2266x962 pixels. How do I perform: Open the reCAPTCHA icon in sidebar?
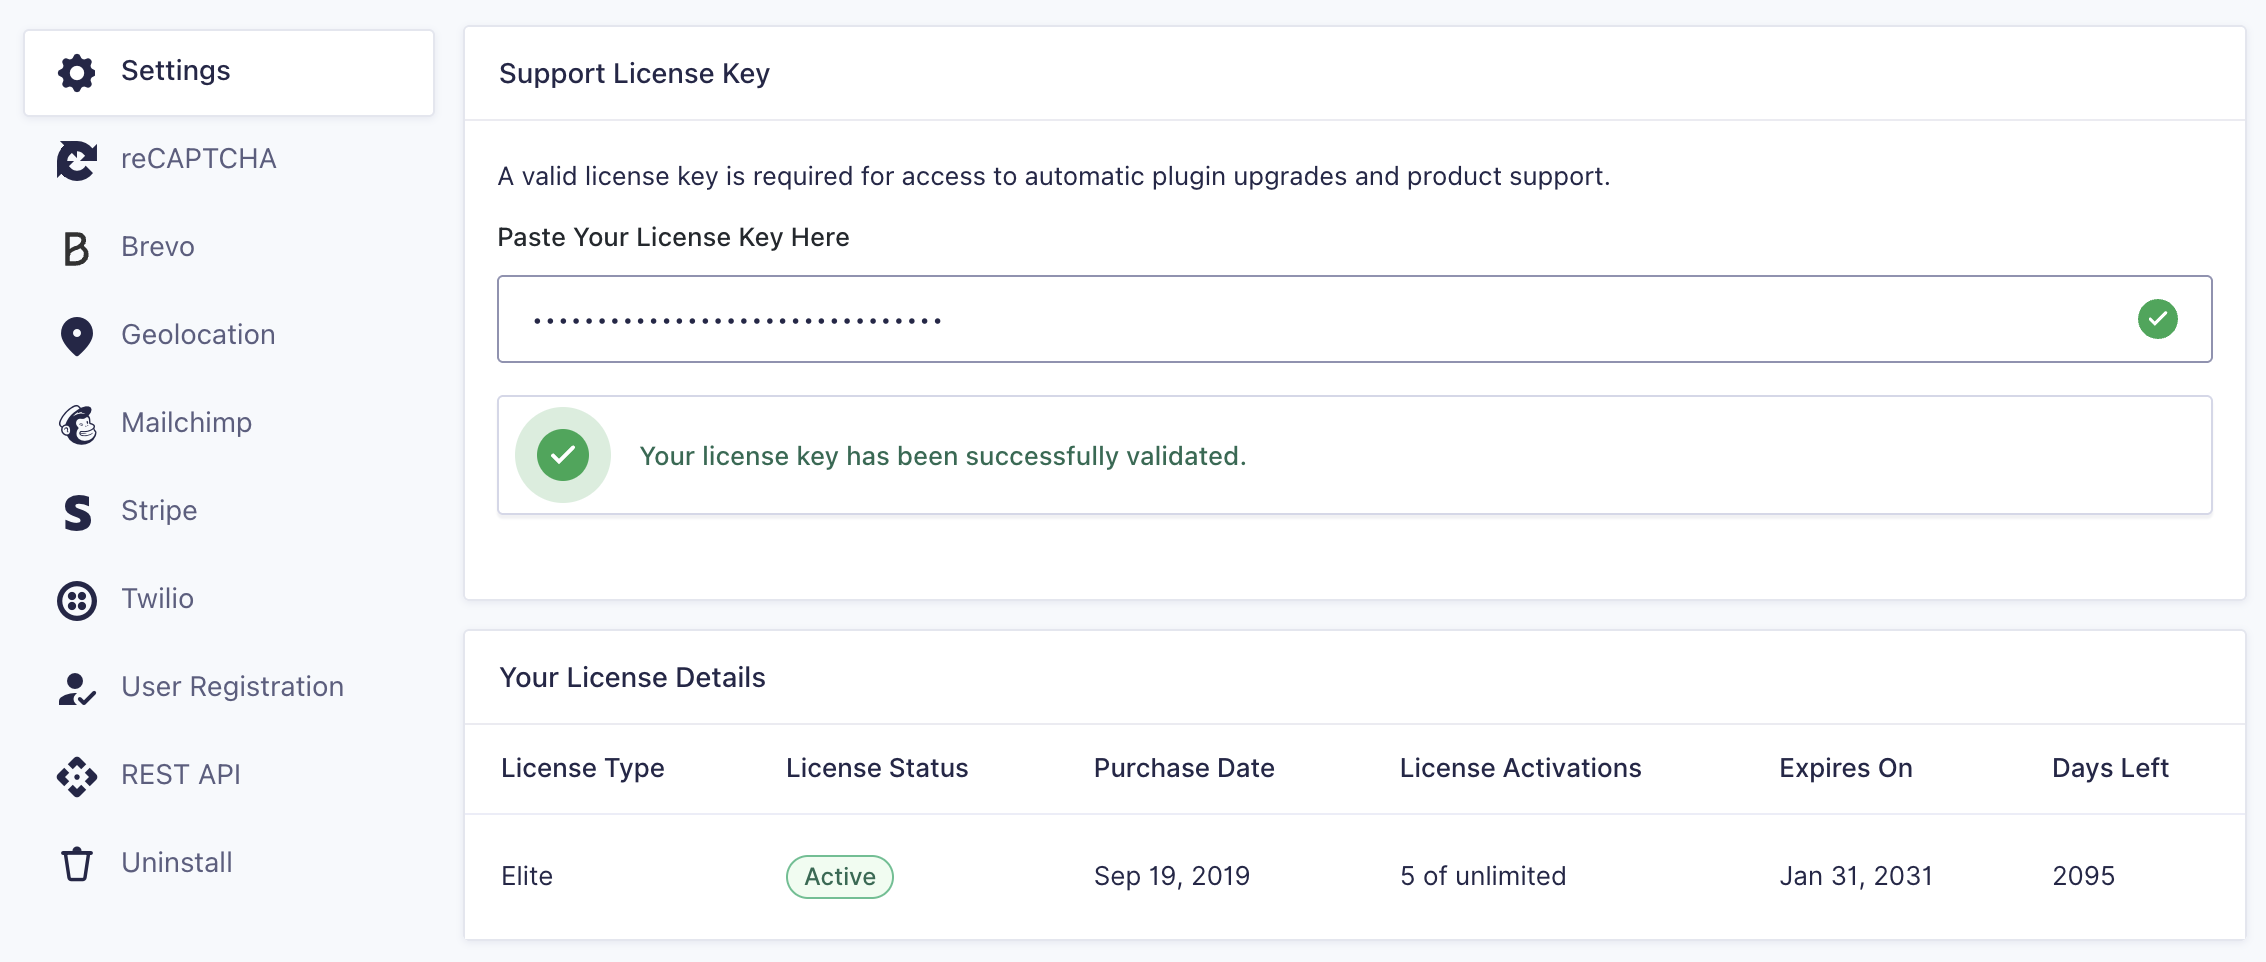pyautogui.click(x=77, y=160)
